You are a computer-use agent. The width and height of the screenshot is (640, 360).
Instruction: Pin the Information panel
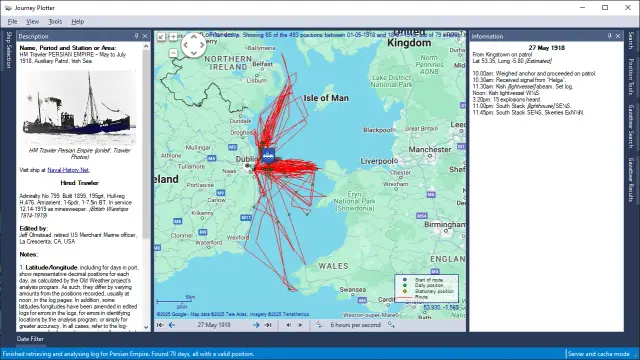[609, 36]
